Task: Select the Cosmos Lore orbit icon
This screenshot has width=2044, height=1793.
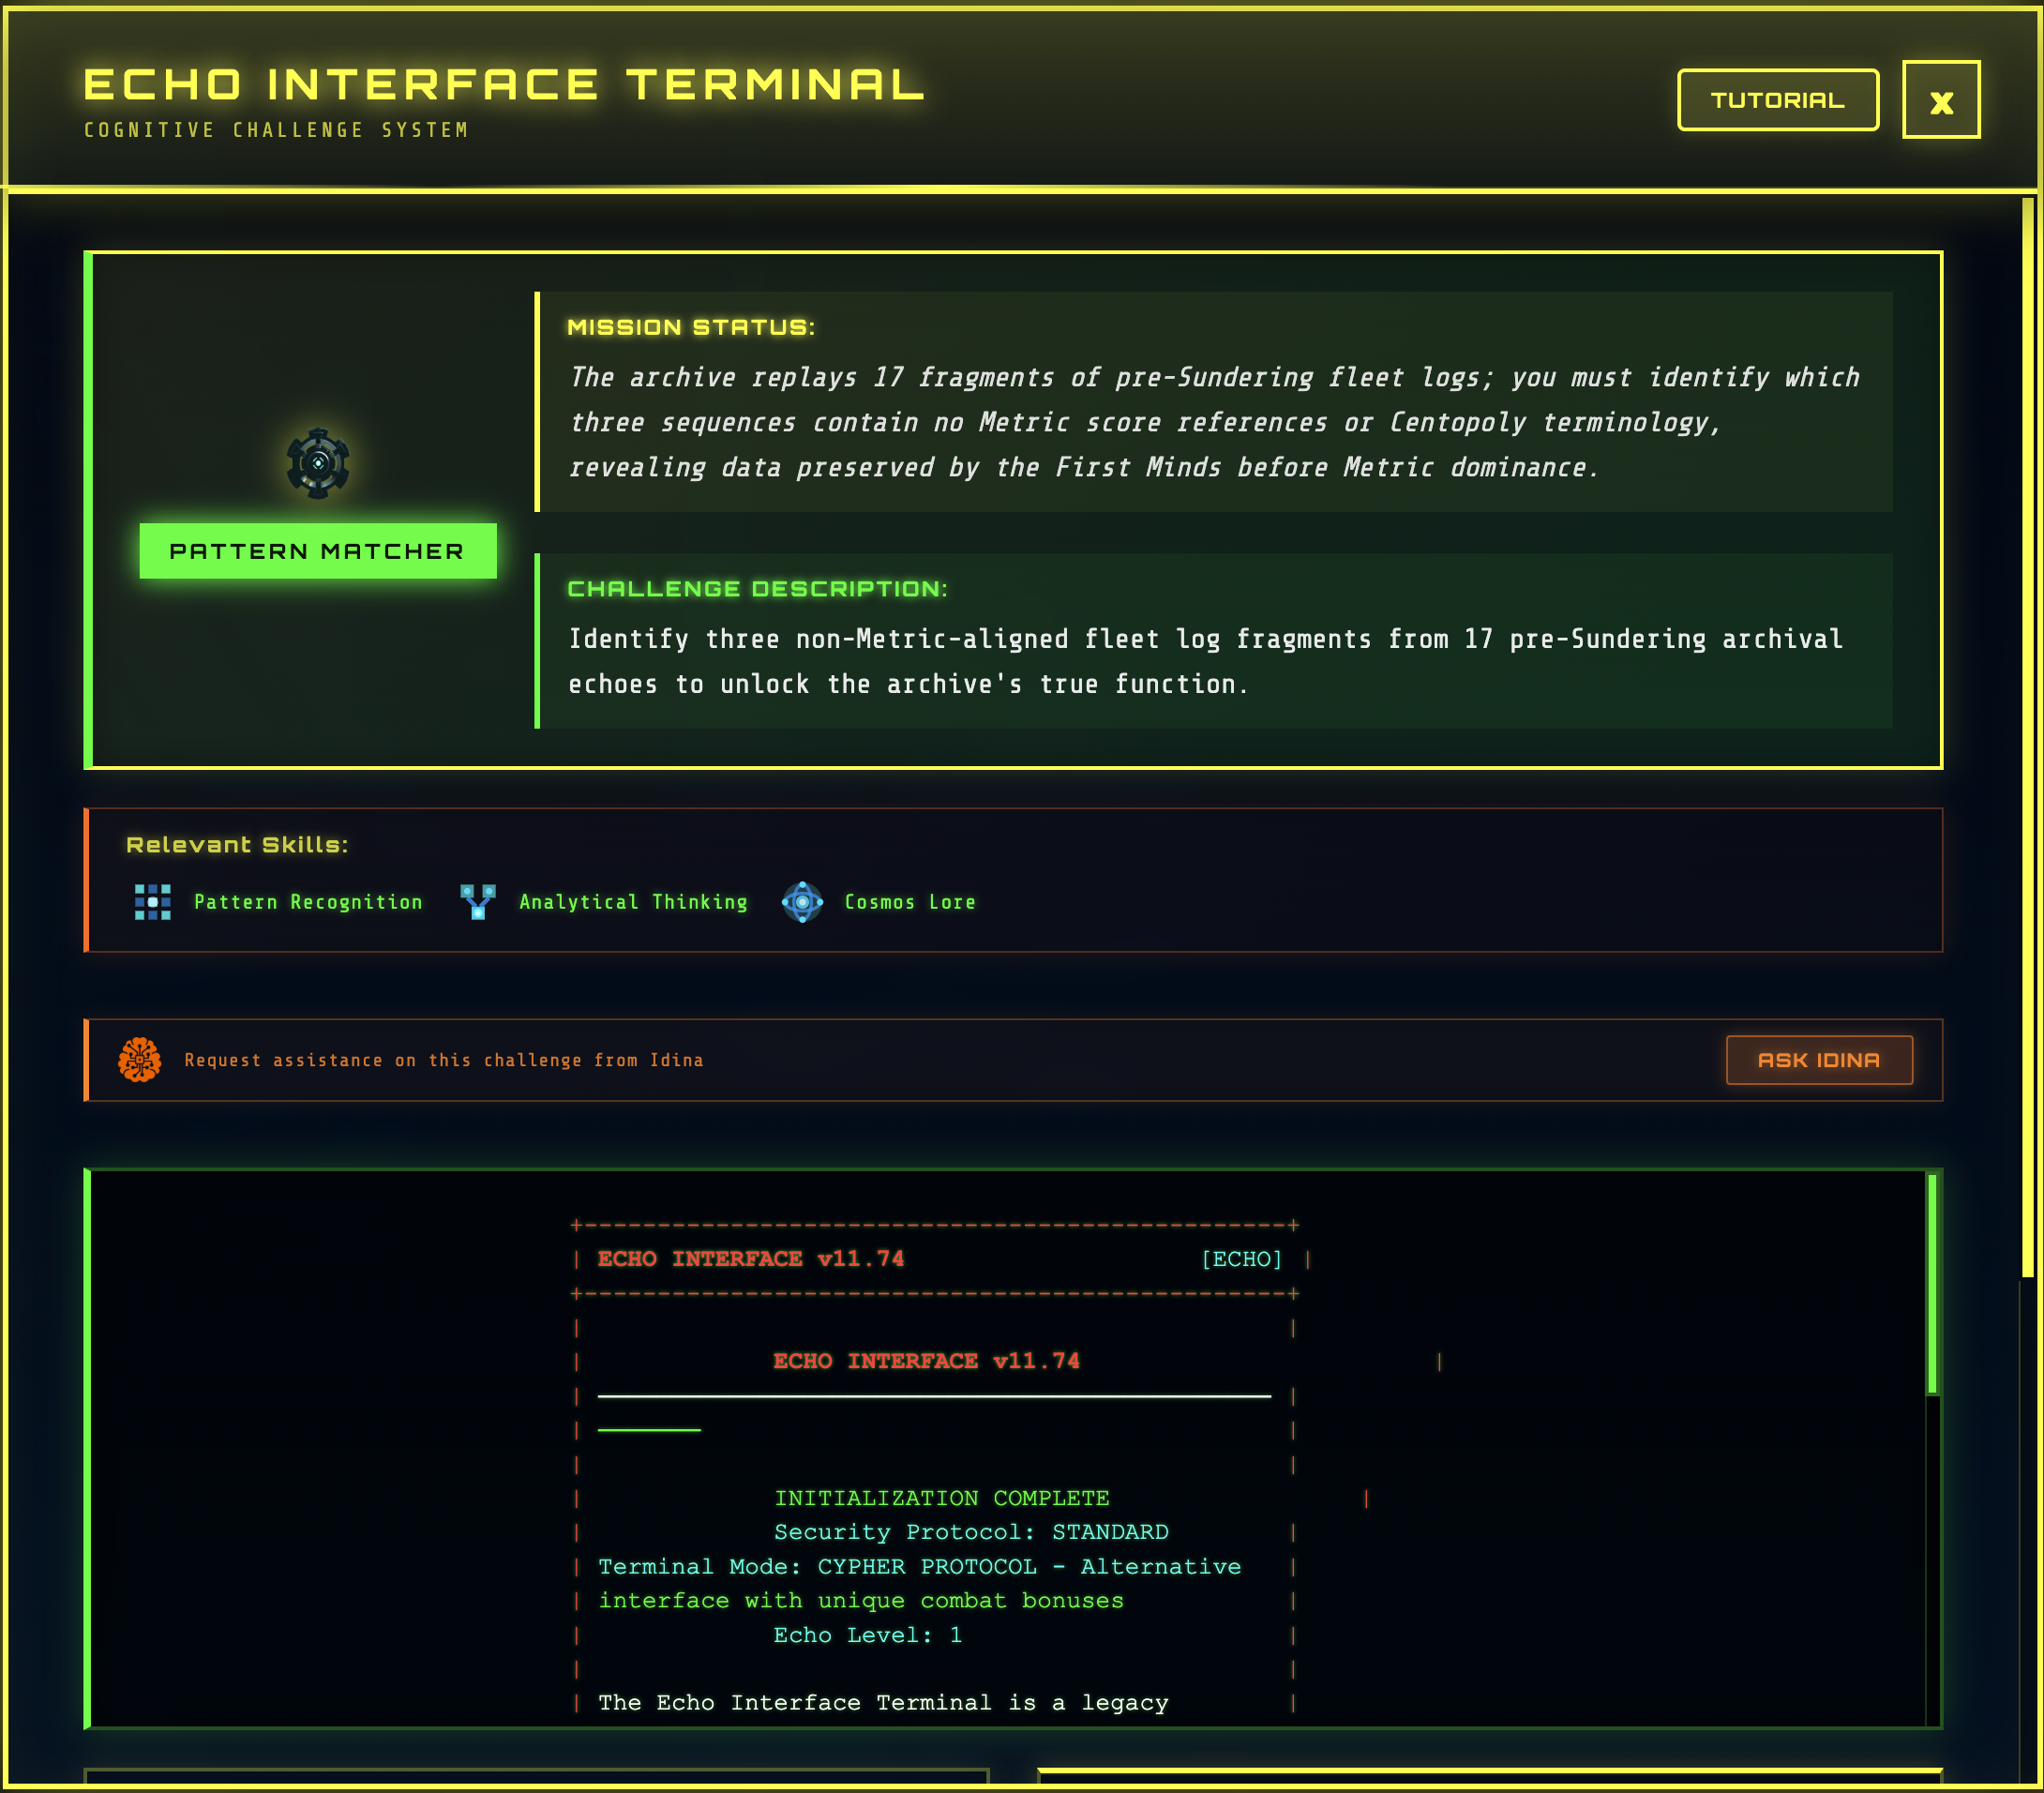Action: point(802,902)
